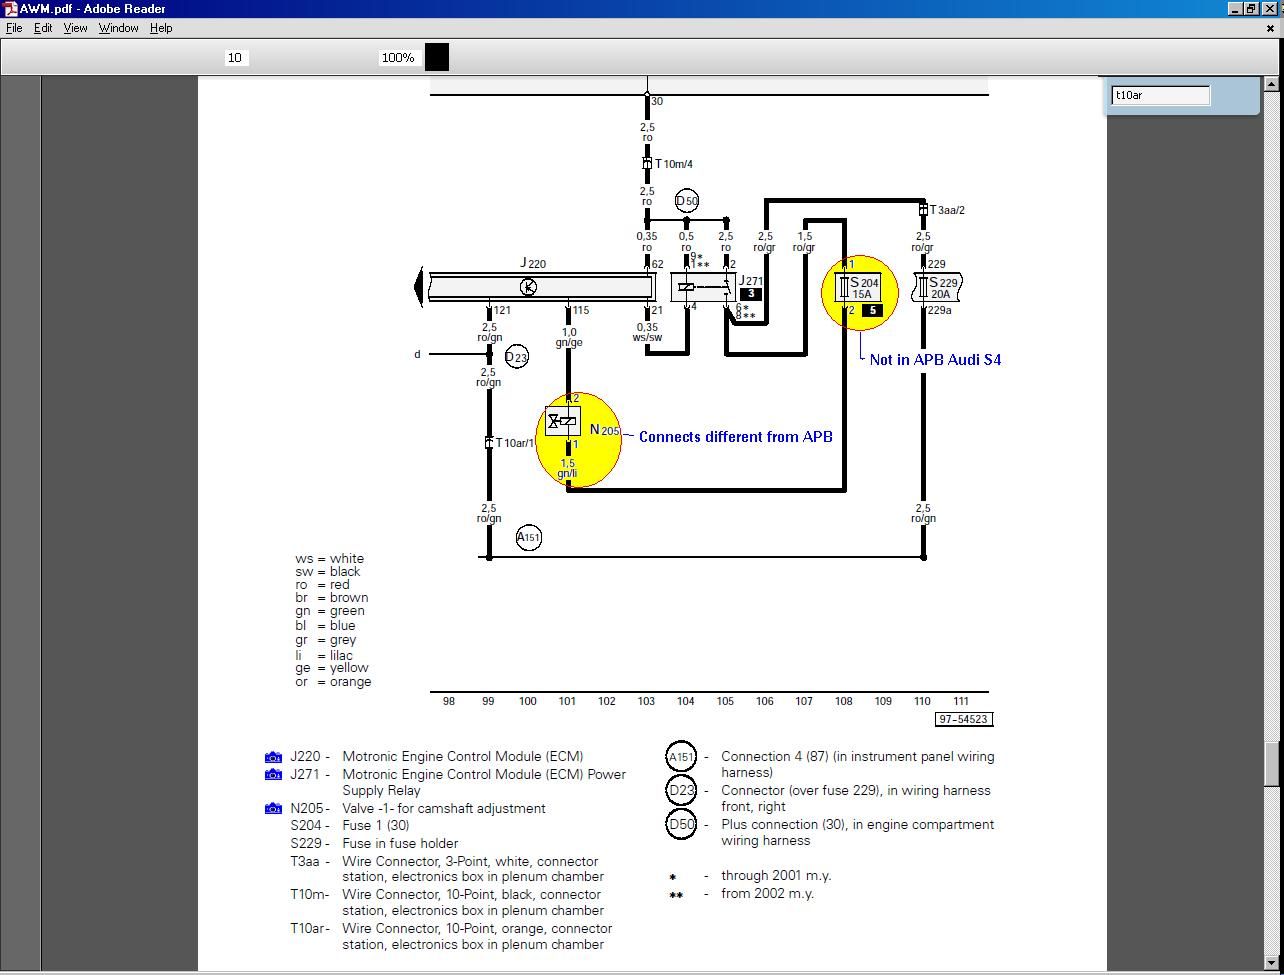Click 'Valve -1- for camshaft adjustment' text
Screen dimensions: 1284x975
click(x=444, y=808)
